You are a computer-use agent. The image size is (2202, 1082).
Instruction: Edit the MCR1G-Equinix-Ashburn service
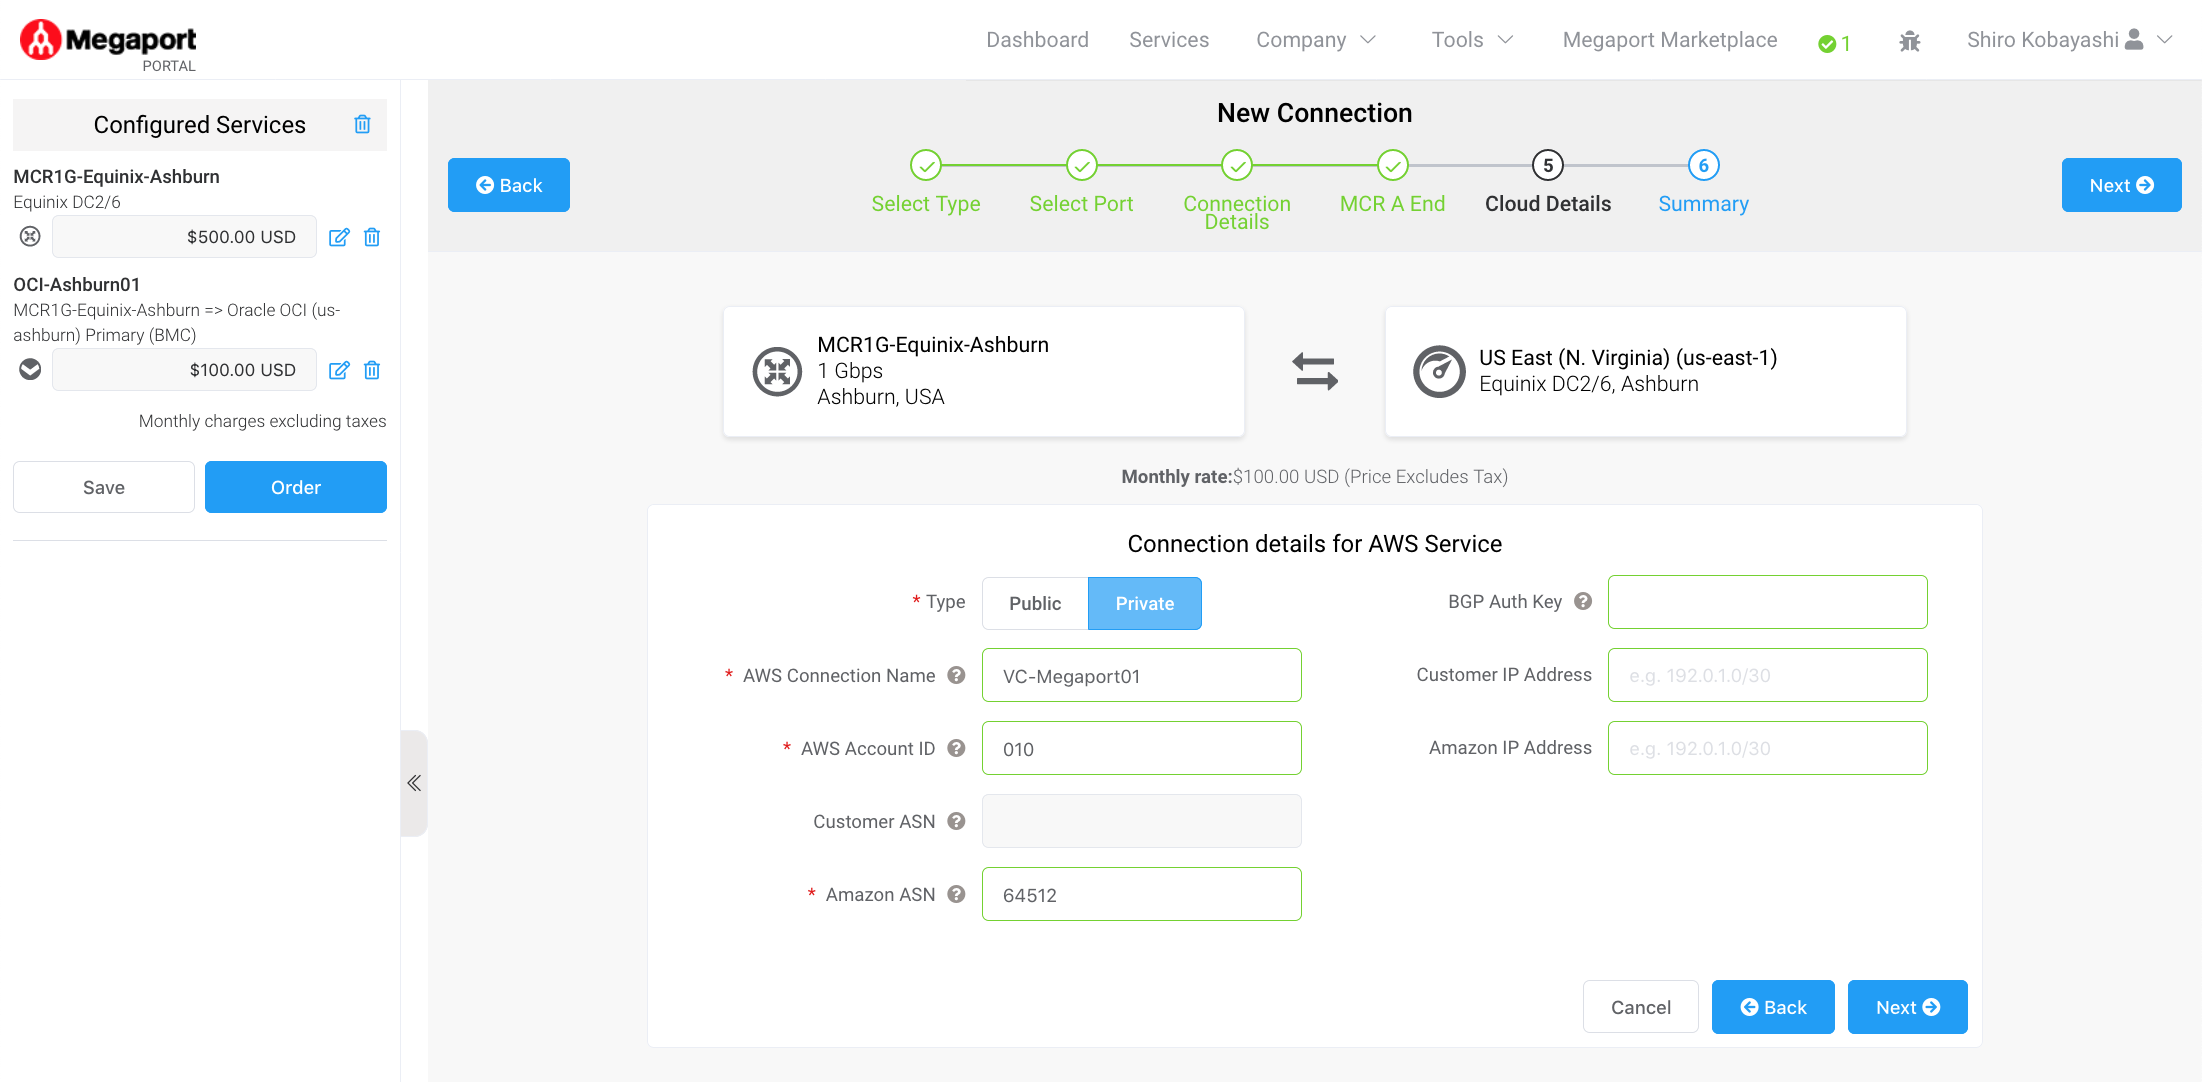339,237
